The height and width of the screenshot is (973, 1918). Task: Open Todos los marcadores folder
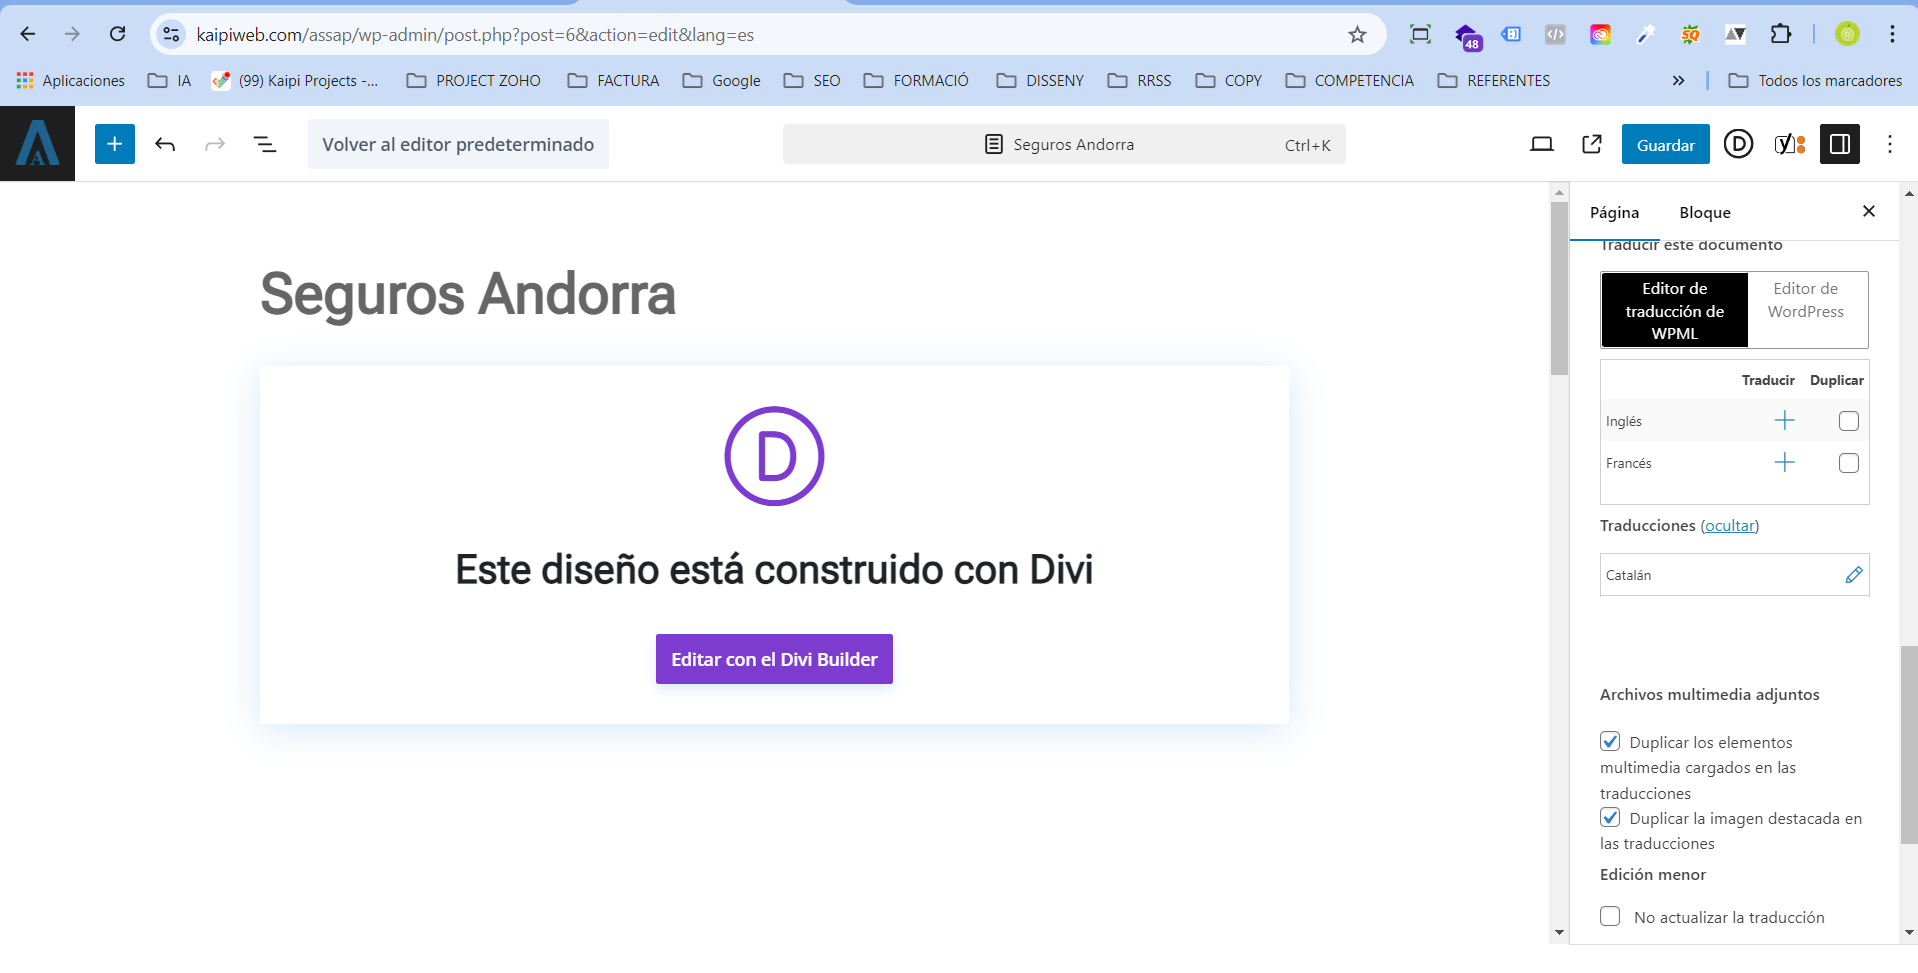[x=1815, y=80]
